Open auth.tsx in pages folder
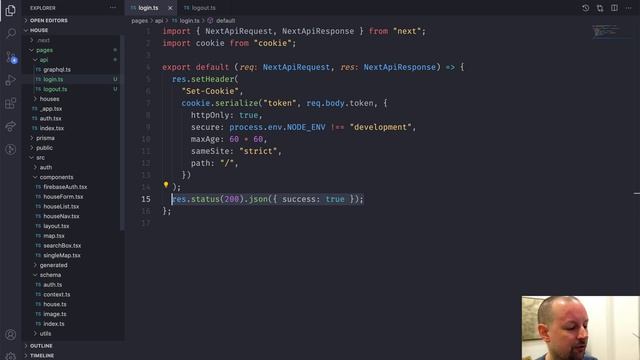The image size is (640, 360). (x=50, y=118)
